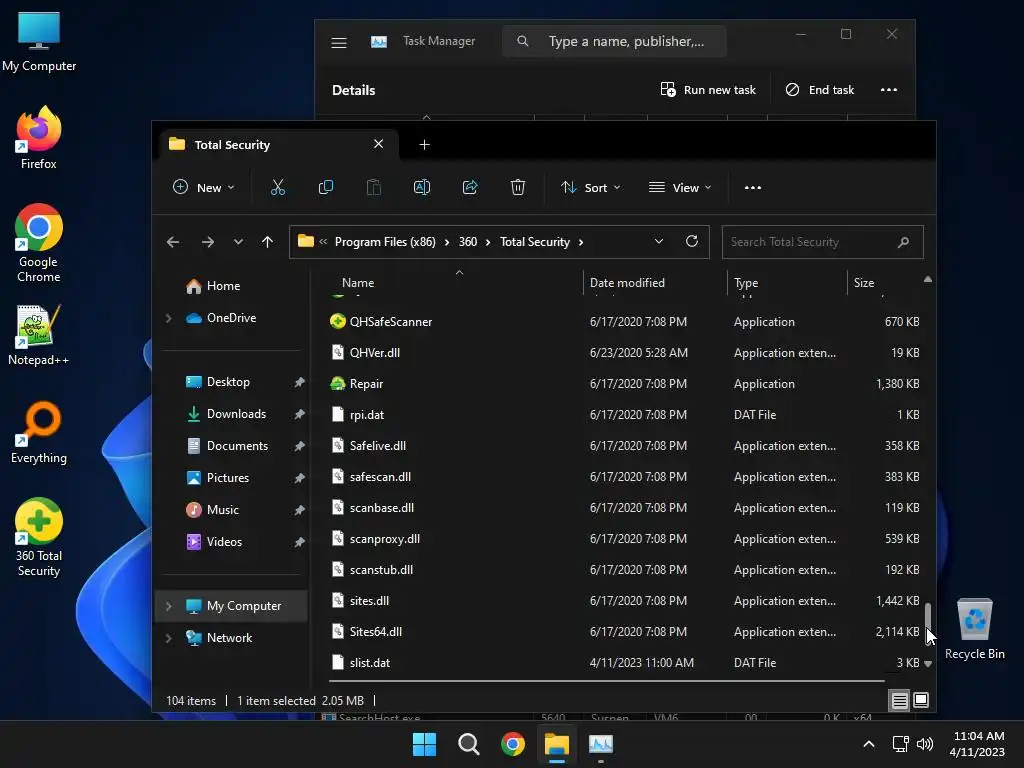Image resolution: width=1024 pixels, height=768 pixels.
Task: Add a new Explorer tab
Action: [424, 144]
